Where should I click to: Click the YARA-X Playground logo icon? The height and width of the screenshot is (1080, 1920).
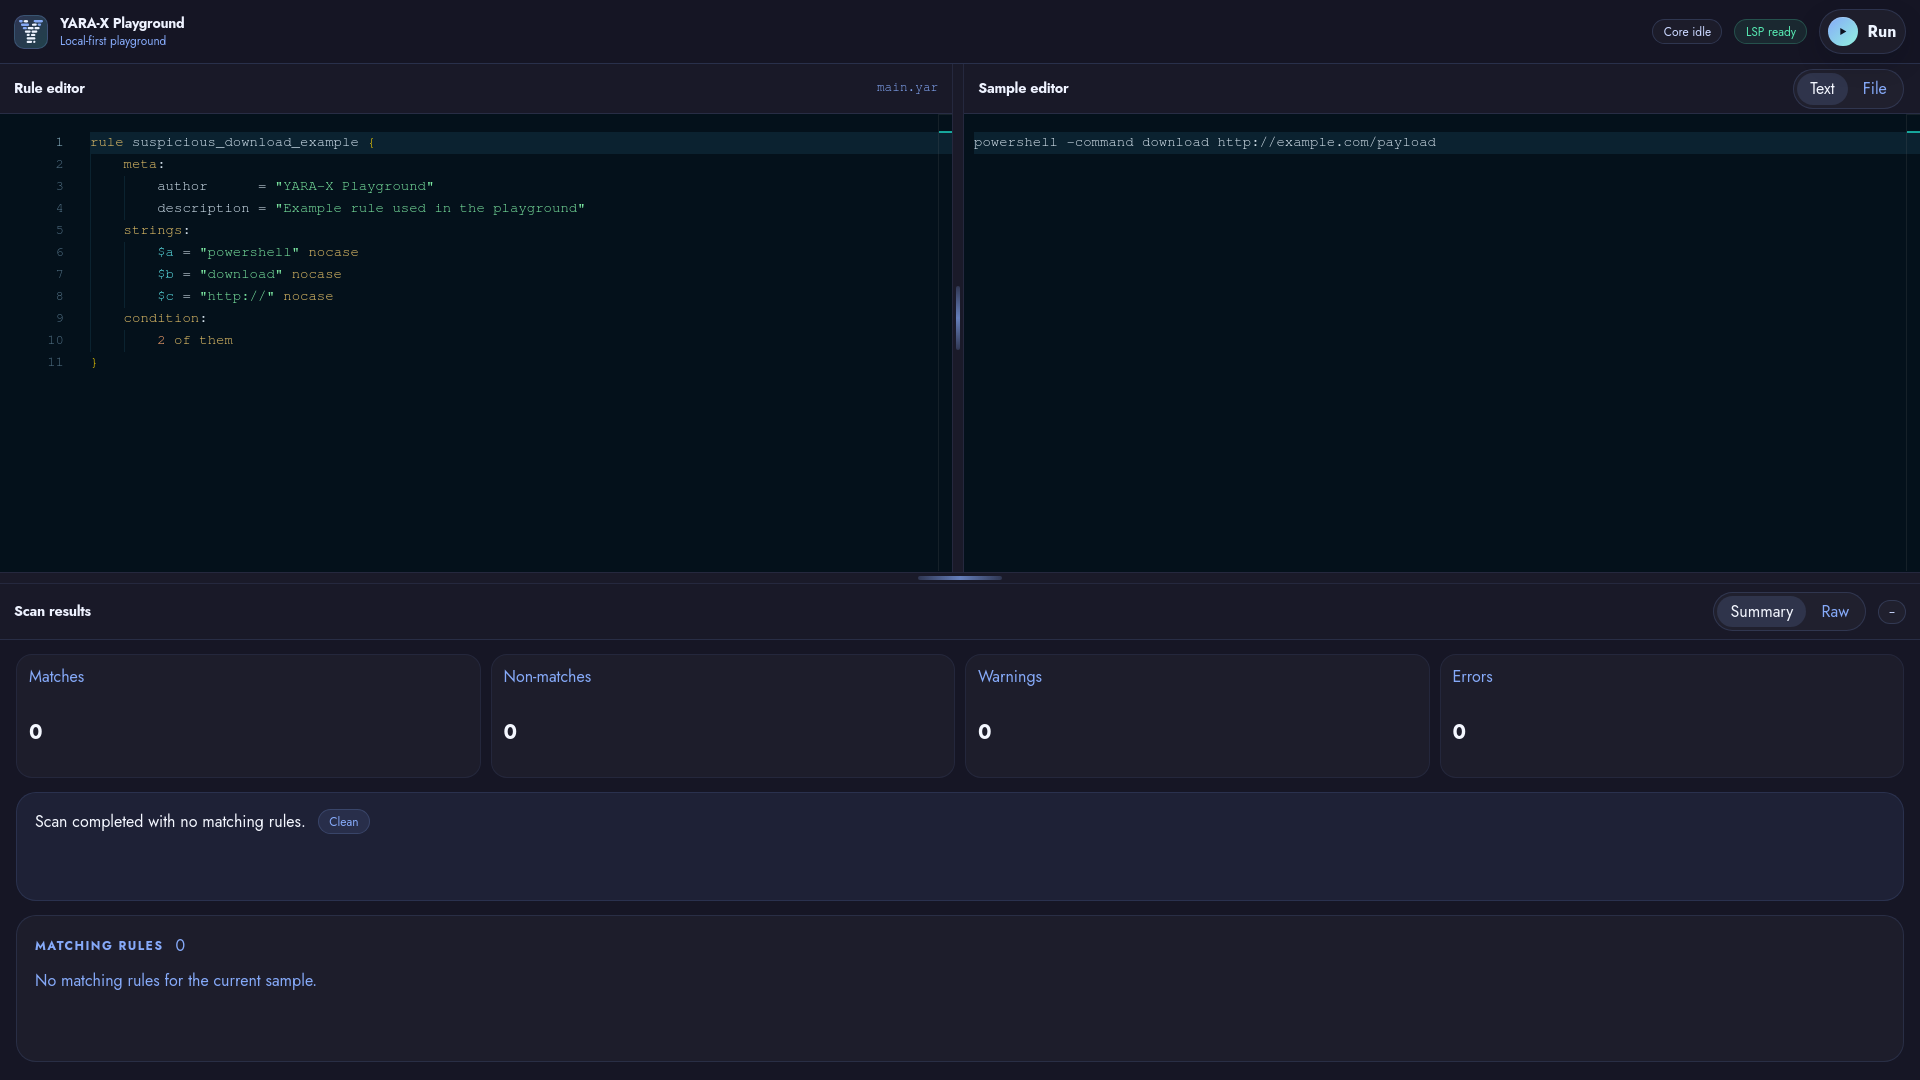click(31, 32)
